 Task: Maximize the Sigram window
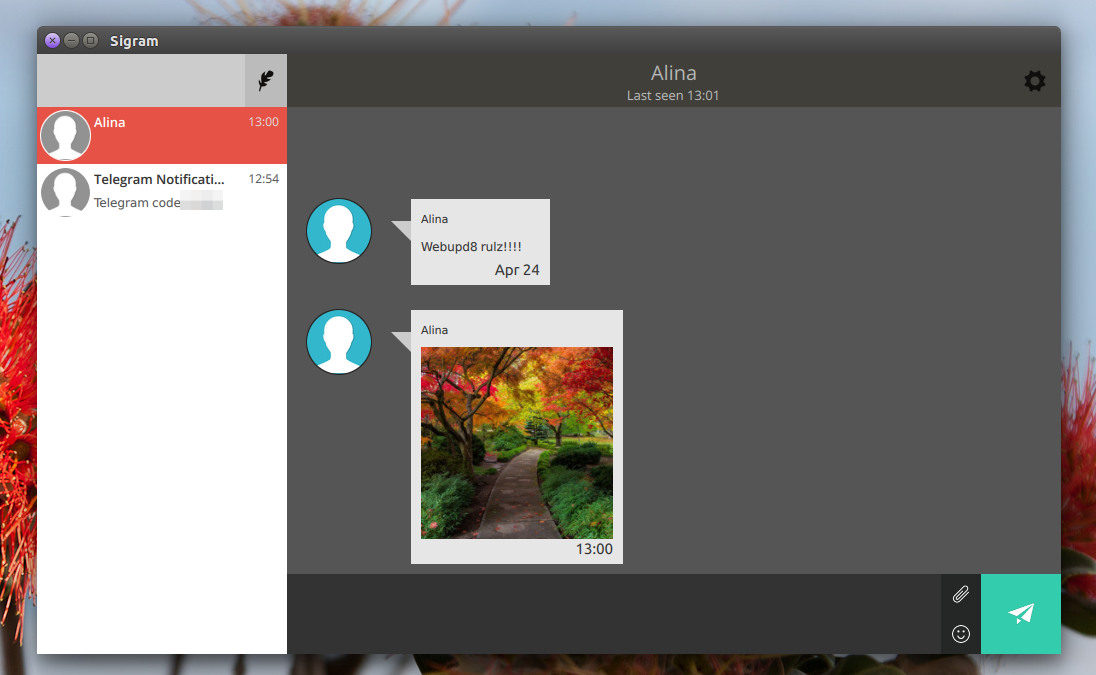pyautogui.click(x=90, y=41)
